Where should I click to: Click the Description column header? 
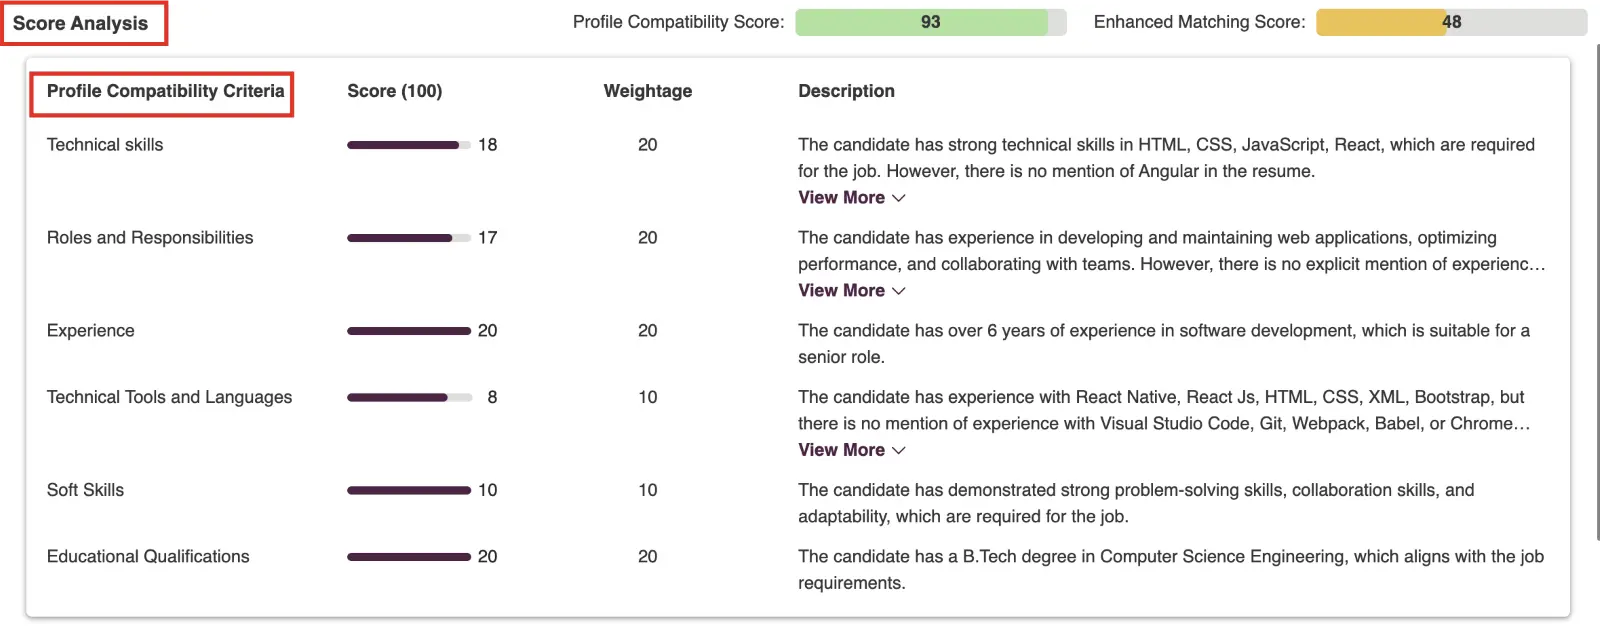846,91
